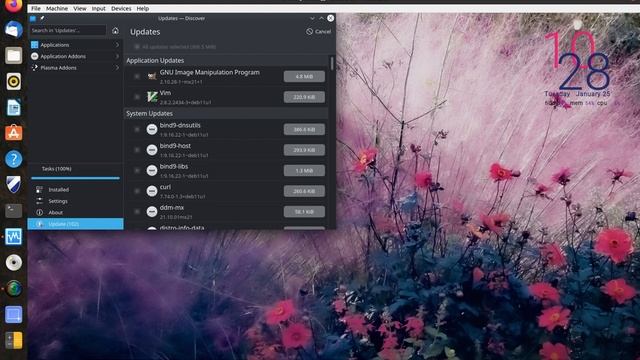Open the Help menu
640x360 pixels.
click(142, 8)
